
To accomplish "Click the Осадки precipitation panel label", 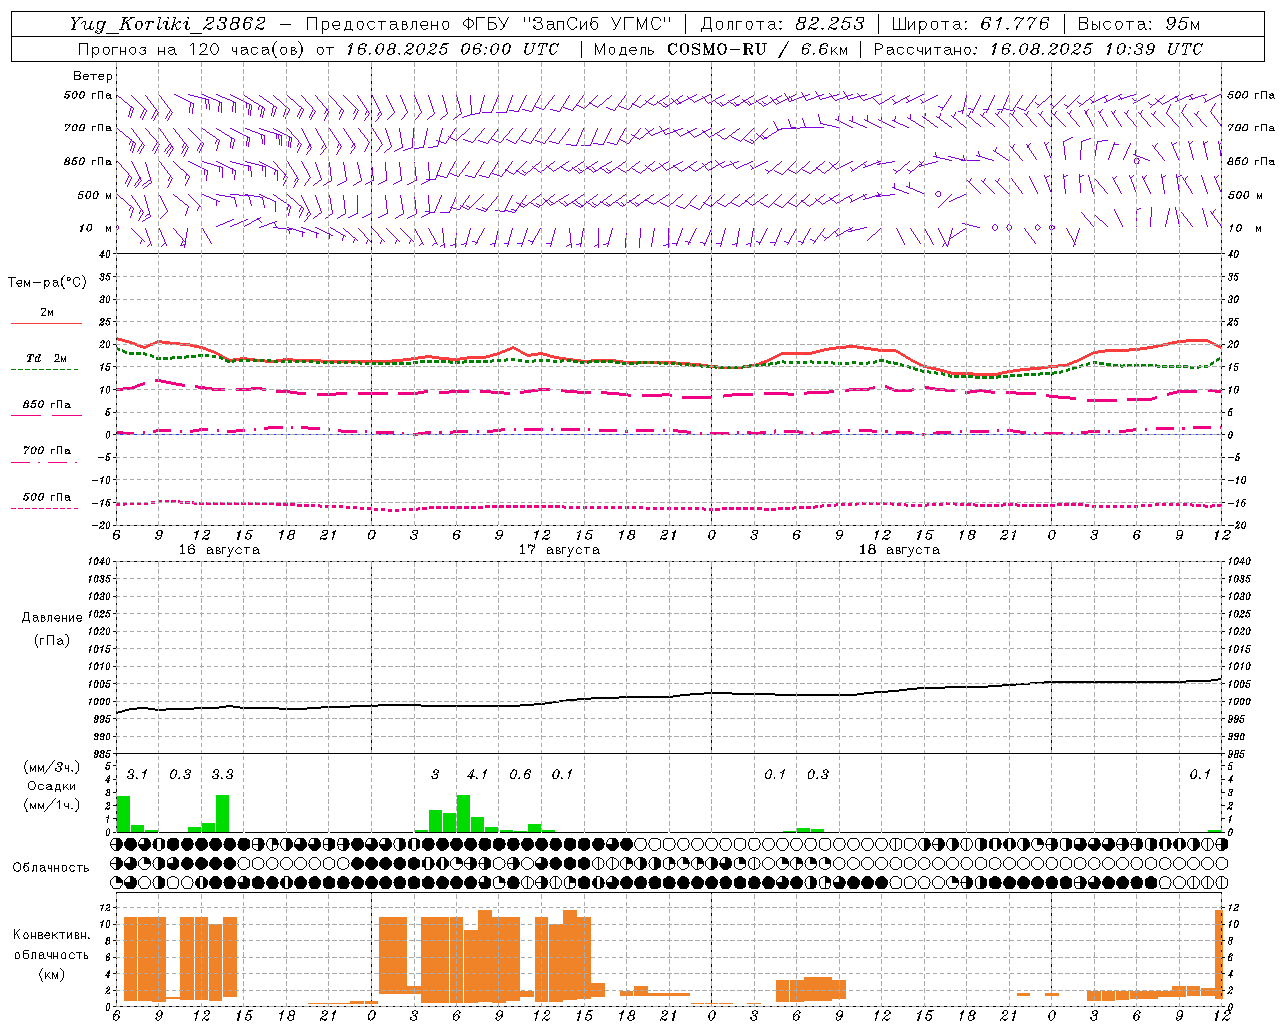I will coord(52,786).
